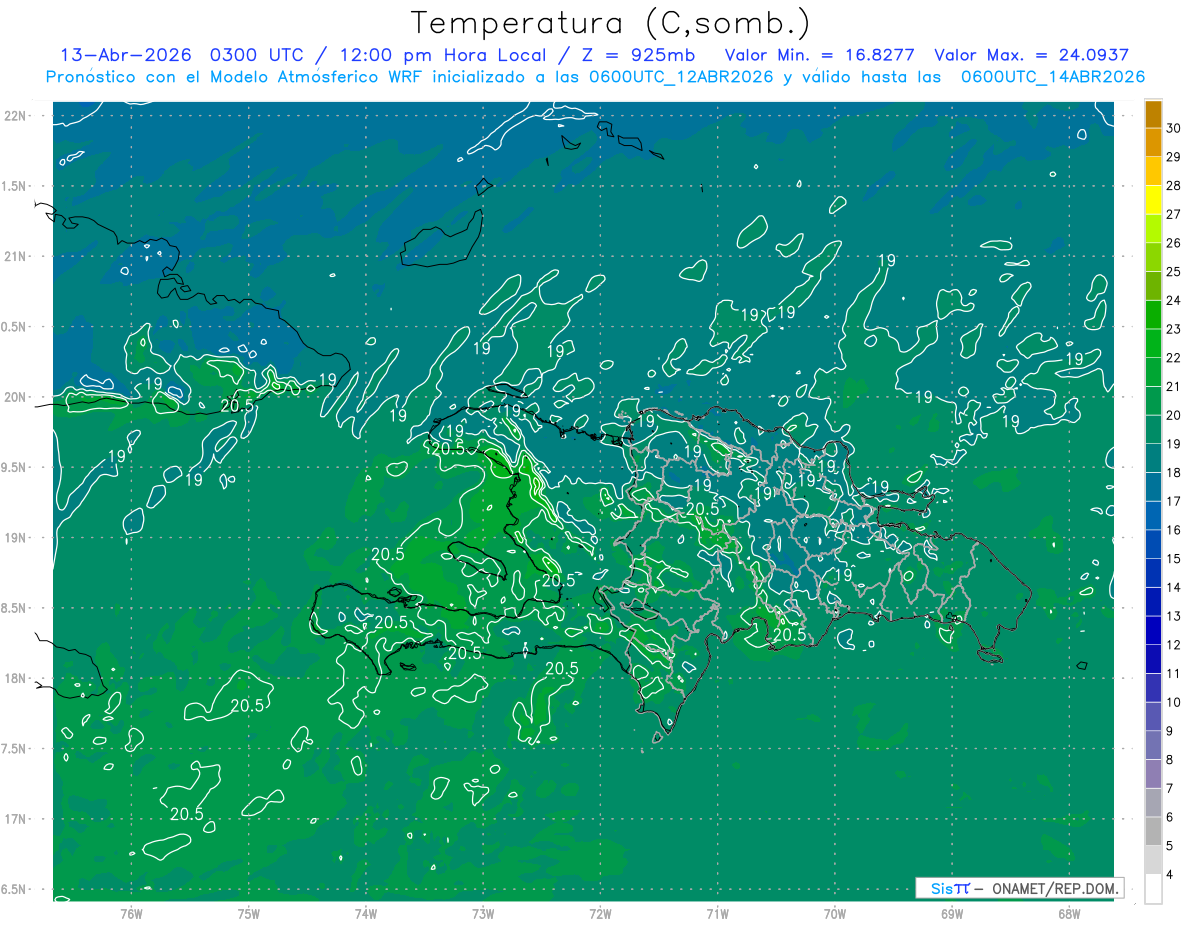Click the Temperatura (C,somb.) title
The height and width of the screenshot is (927, 1200).
point(611,23)
